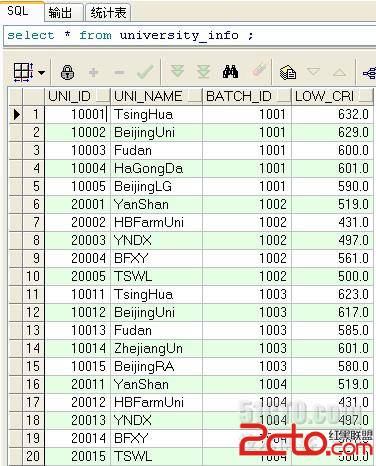Image resolution: width=376 pixels, height=466 pixels.
Task: Select row number 18 header
Action: point(33,420)
